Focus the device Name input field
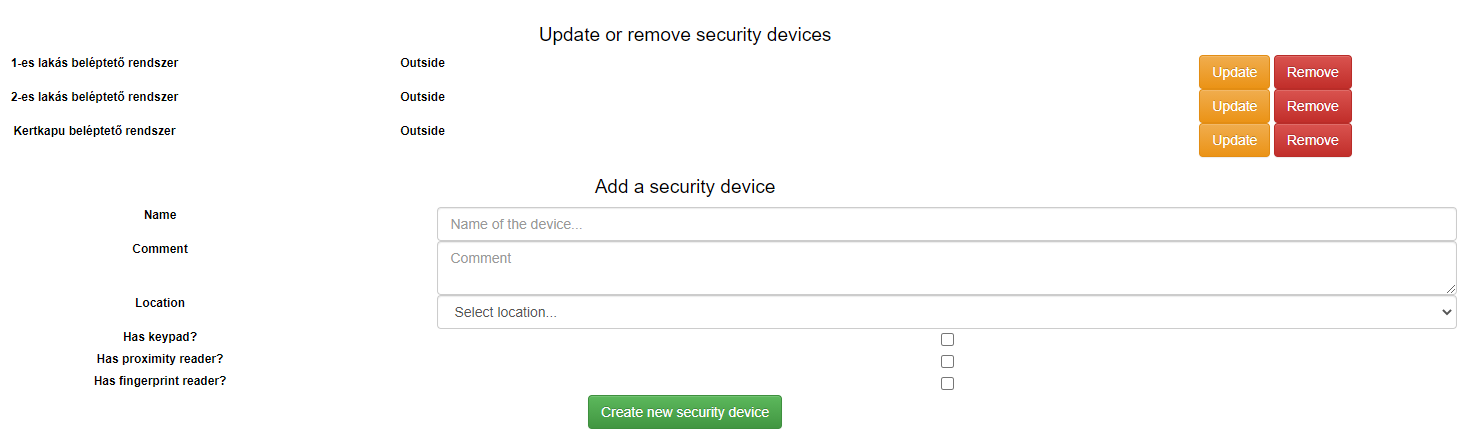Image resolution: width=1468 pixels, height=429 pixels. [x=946, y=224]
